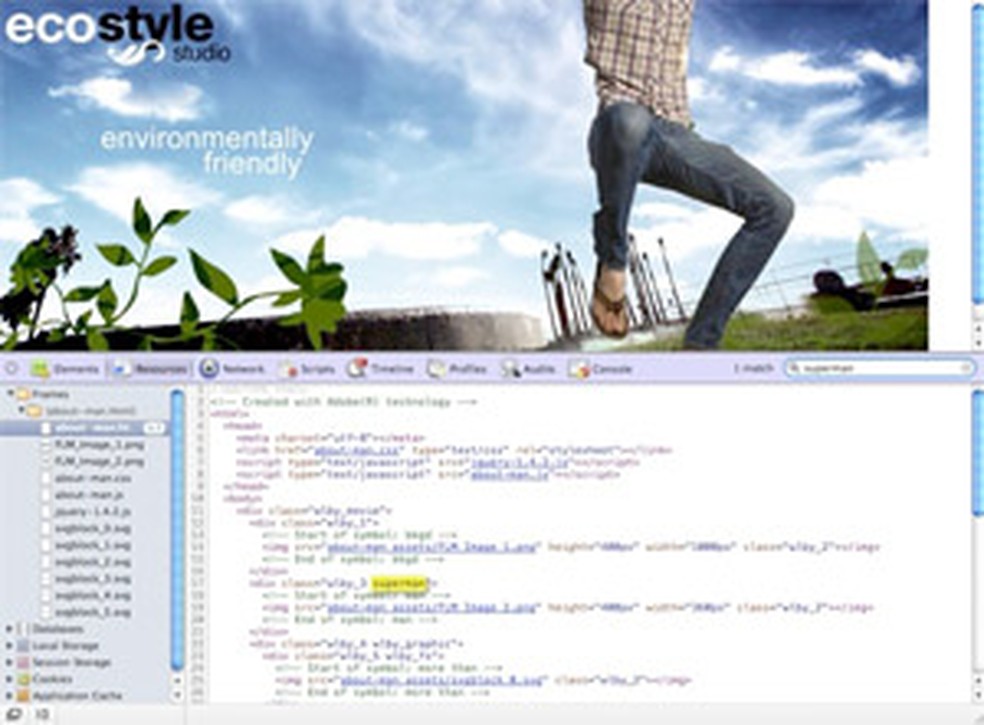Switch to the Elements panel
Viewport: 984px width, 725px height.
(x=65, y=368)
